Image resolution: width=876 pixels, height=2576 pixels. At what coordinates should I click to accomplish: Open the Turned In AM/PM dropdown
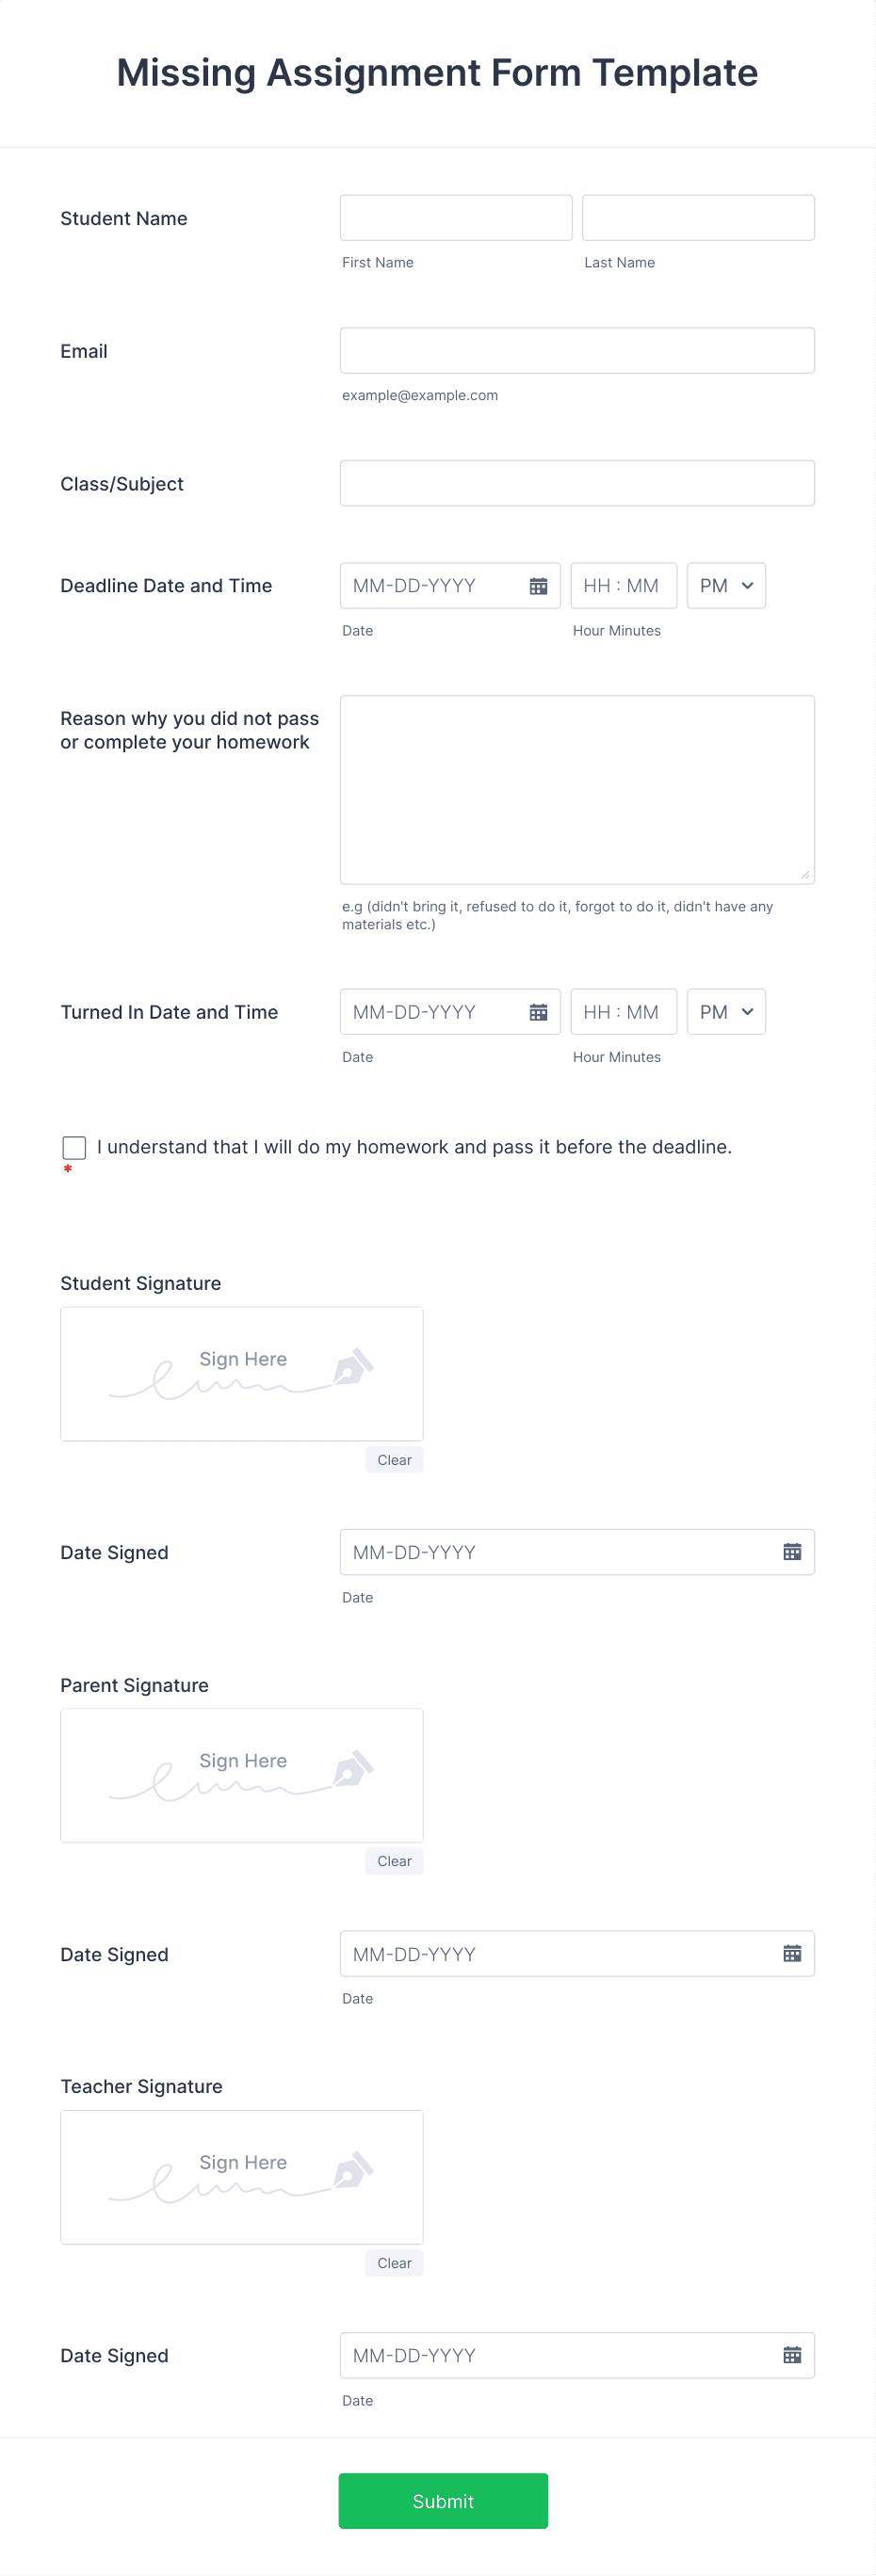pos(725,1011)
